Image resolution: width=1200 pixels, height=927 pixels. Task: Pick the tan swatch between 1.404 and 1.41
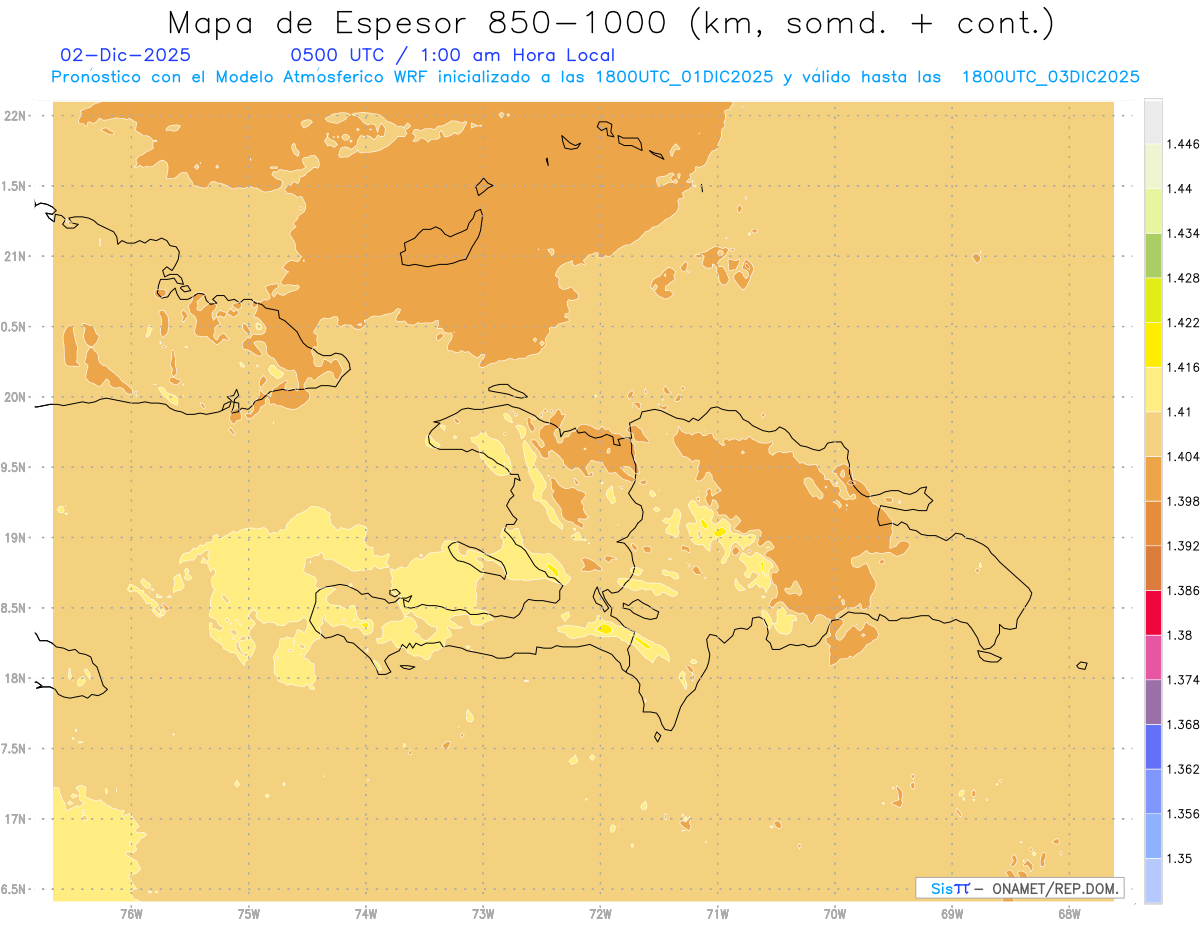(x=1153, y=434)
